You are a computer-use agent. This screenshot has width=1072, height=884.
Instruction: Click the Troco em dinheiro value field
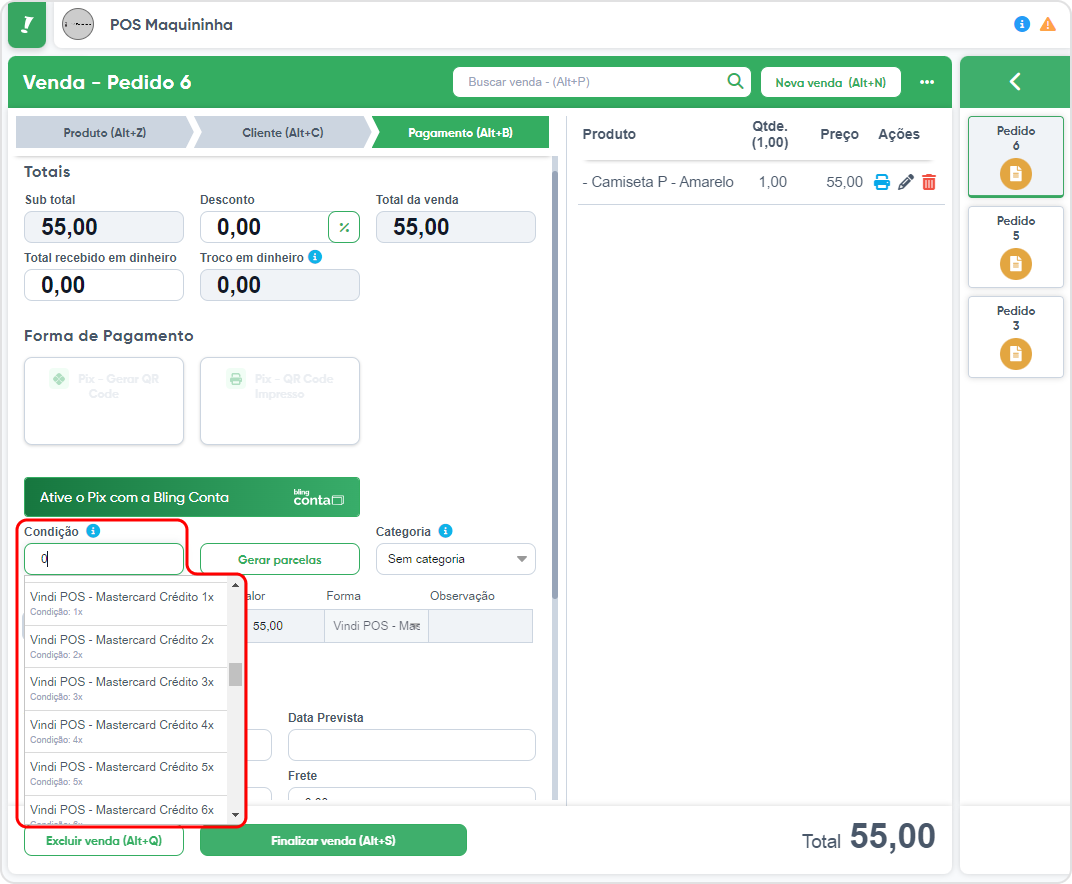click(280, 285)
